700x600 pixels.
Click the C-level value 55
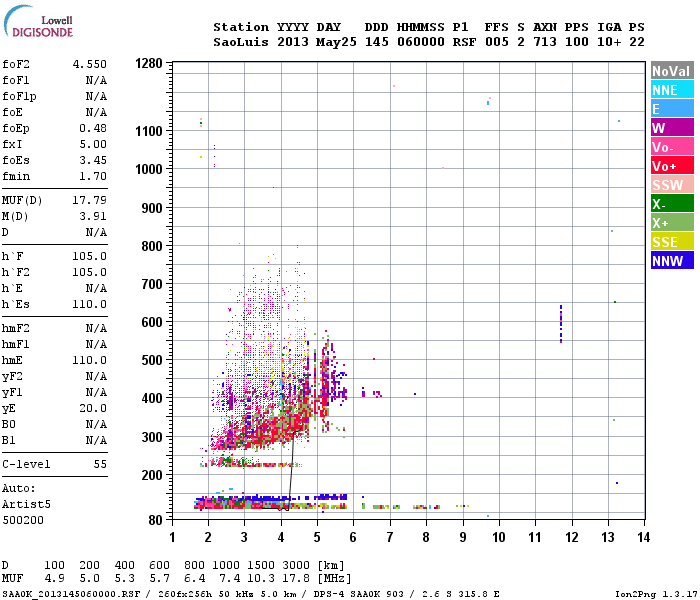[100, 464]
